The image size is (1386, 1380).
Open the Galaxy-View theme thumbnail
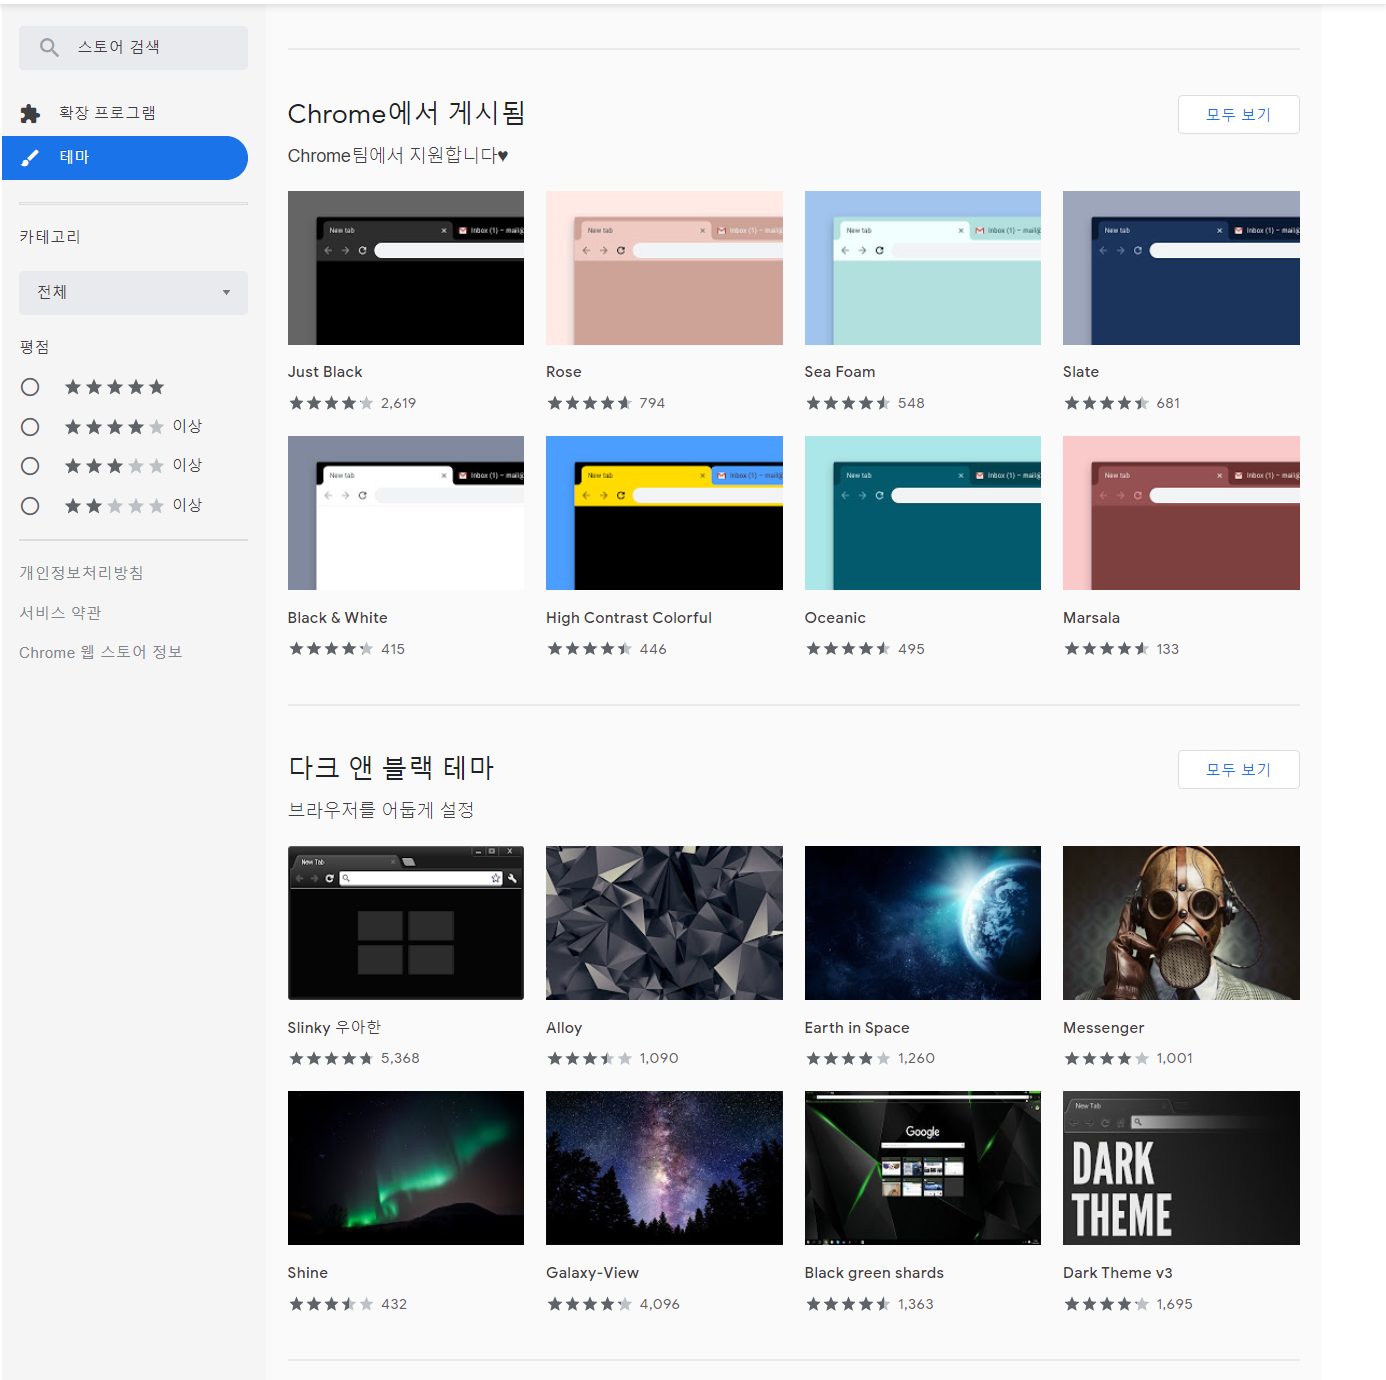pos(664,1168)
